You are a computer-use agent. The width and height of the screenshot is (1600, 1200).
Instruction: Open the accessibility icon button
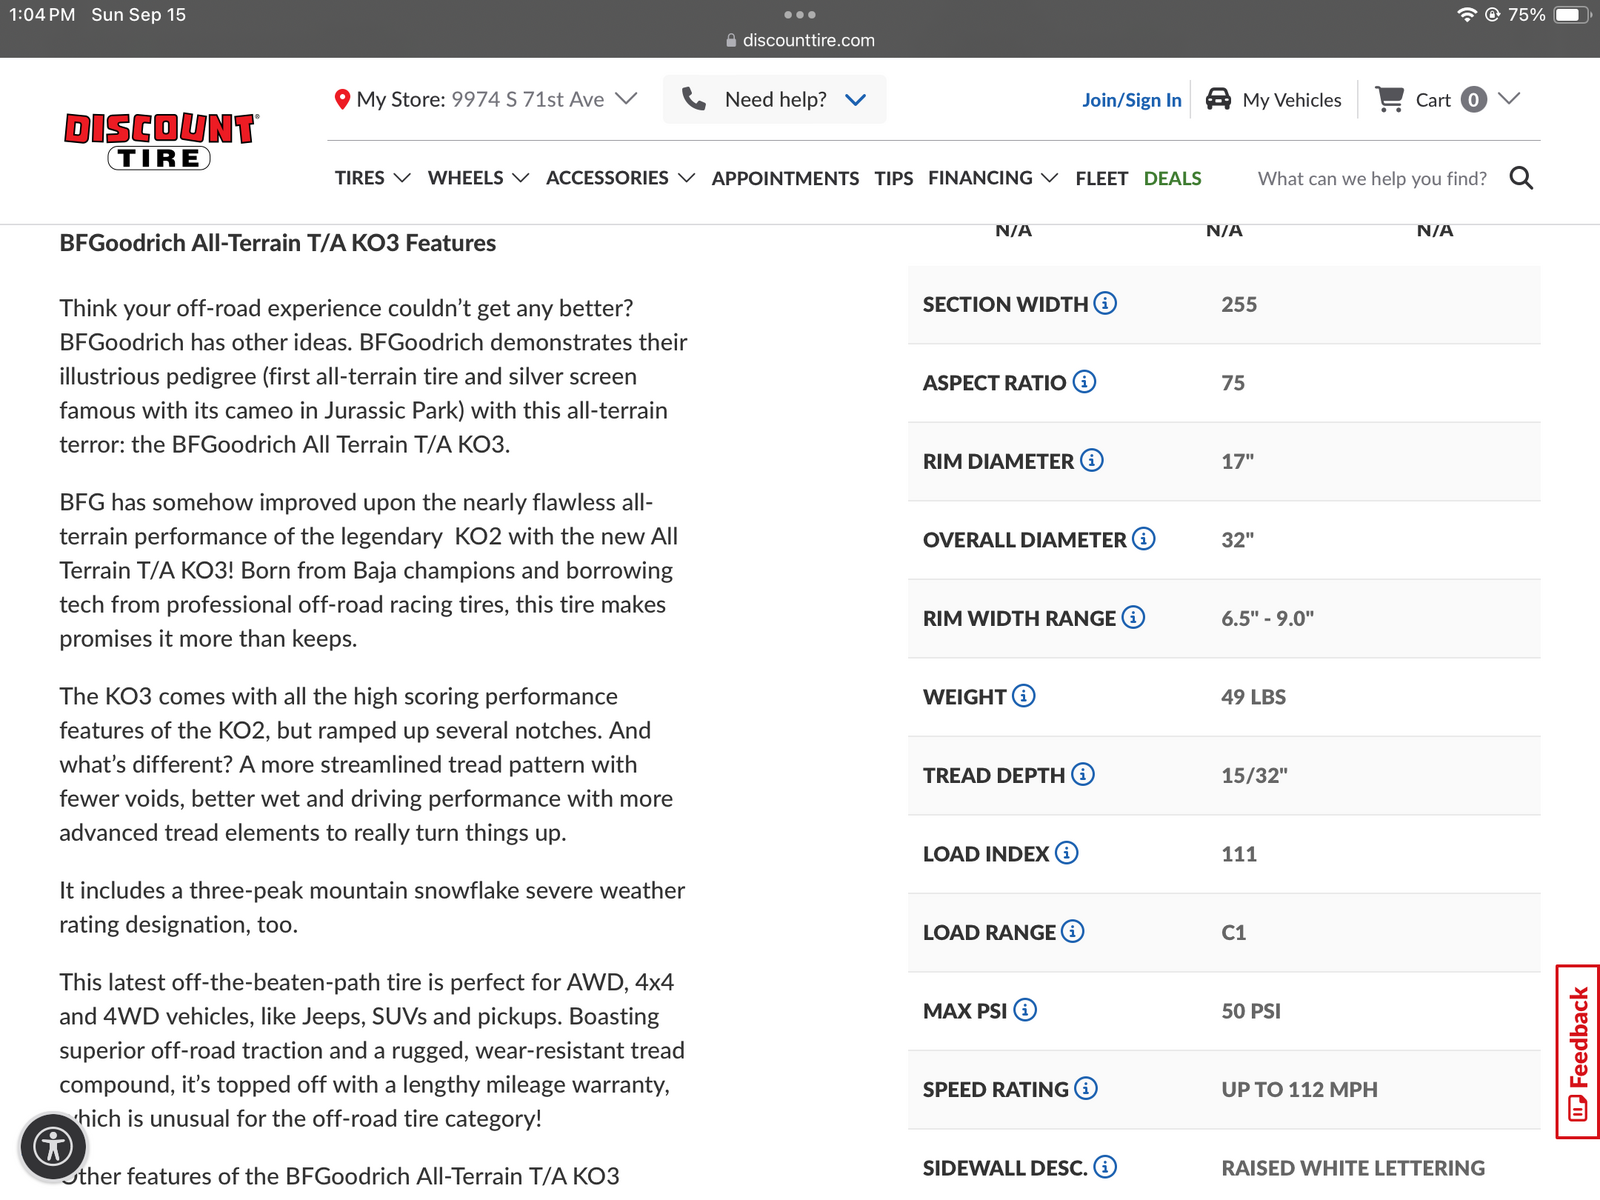click(53, 1146)
